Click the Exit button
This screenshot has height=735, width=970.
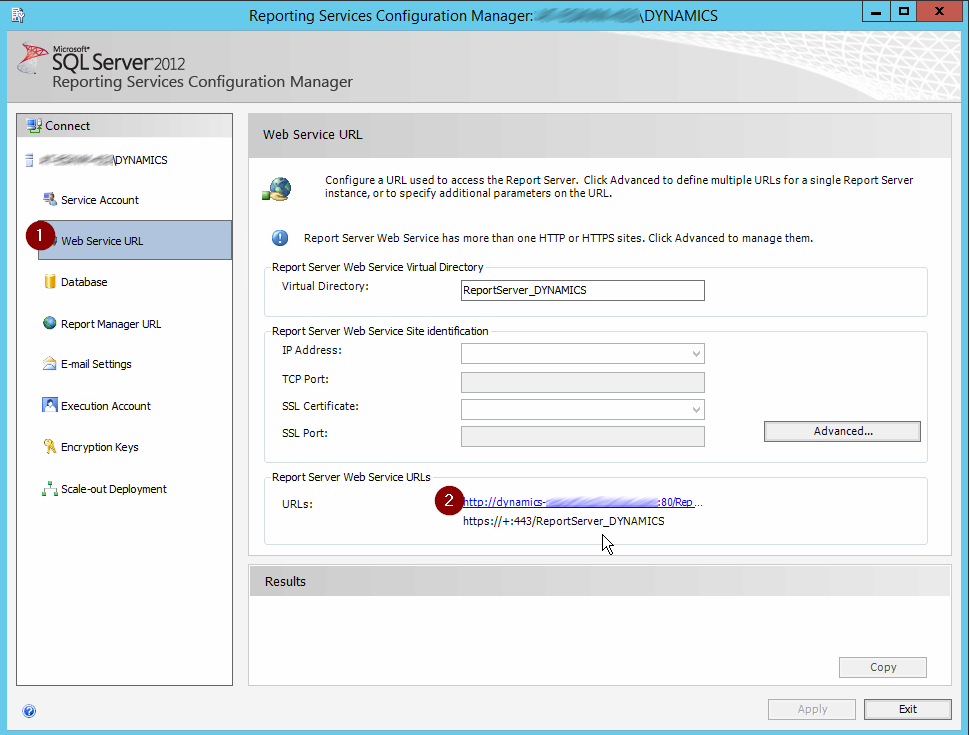point(908,710)
